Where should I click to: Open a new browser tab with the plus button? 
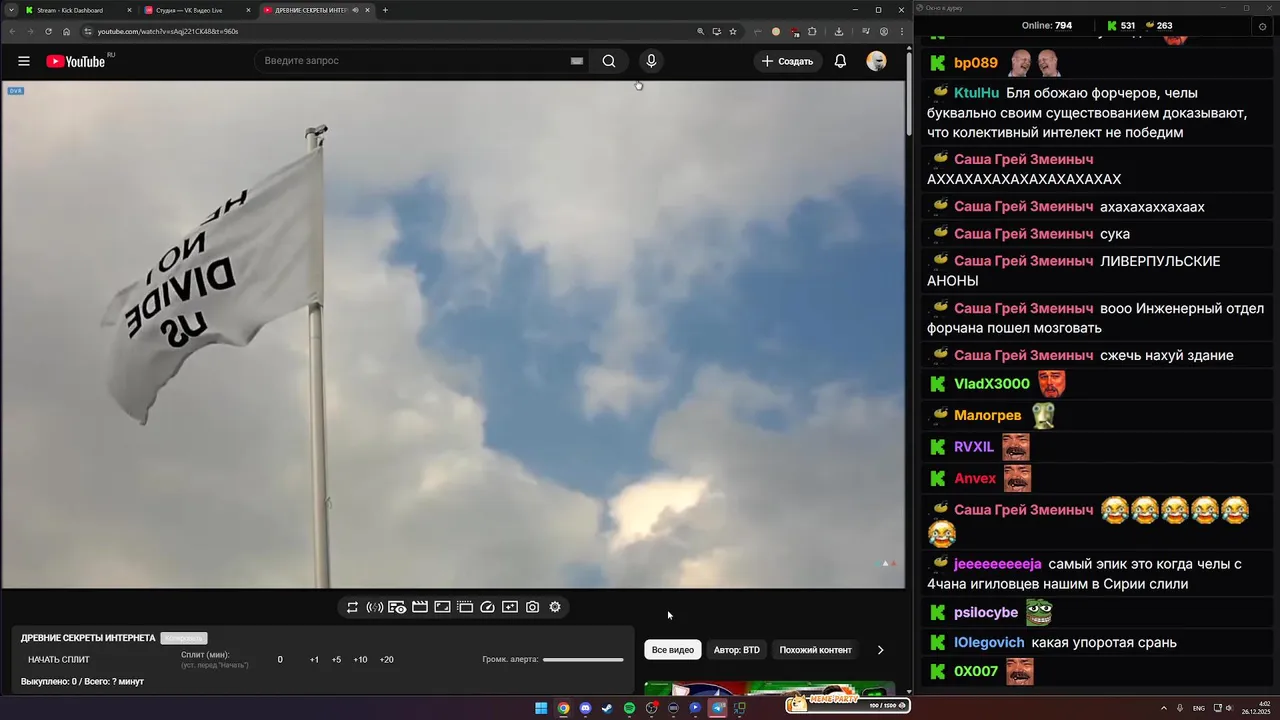[385, 10]
